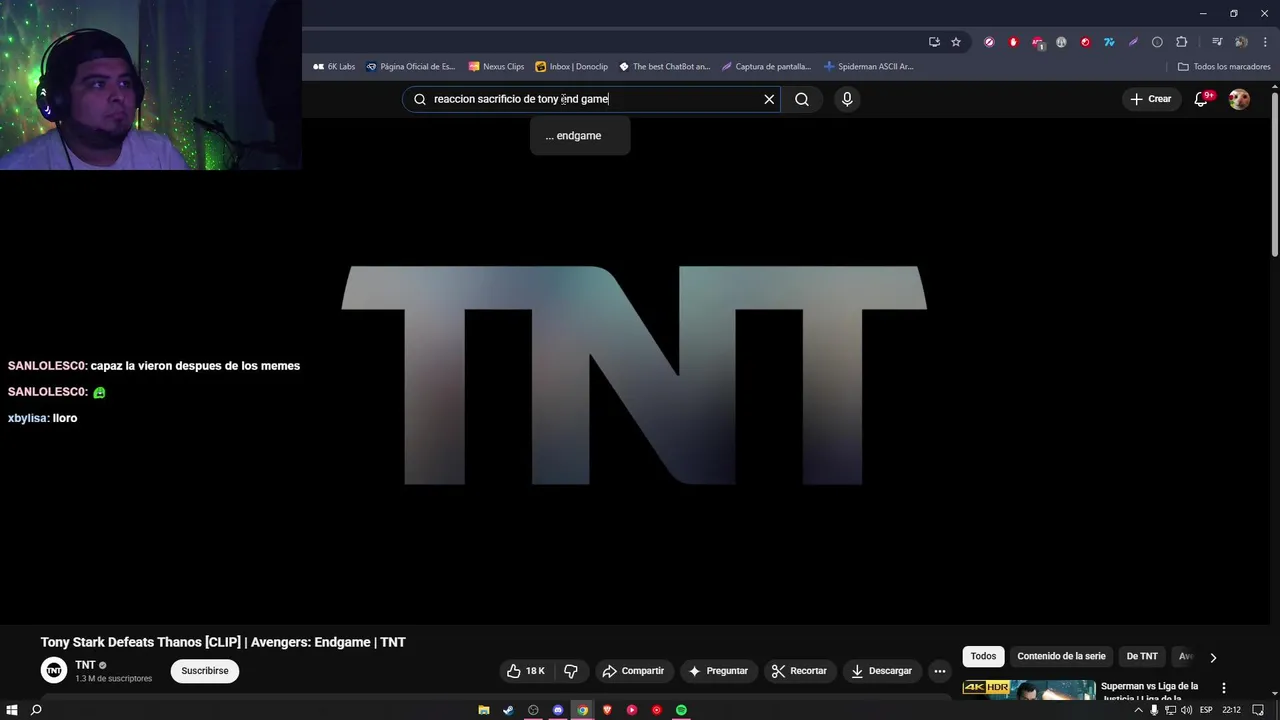The image size is (1280, 720).
Task: Click the Chrome profile avatar
Action: point(1241,42)
